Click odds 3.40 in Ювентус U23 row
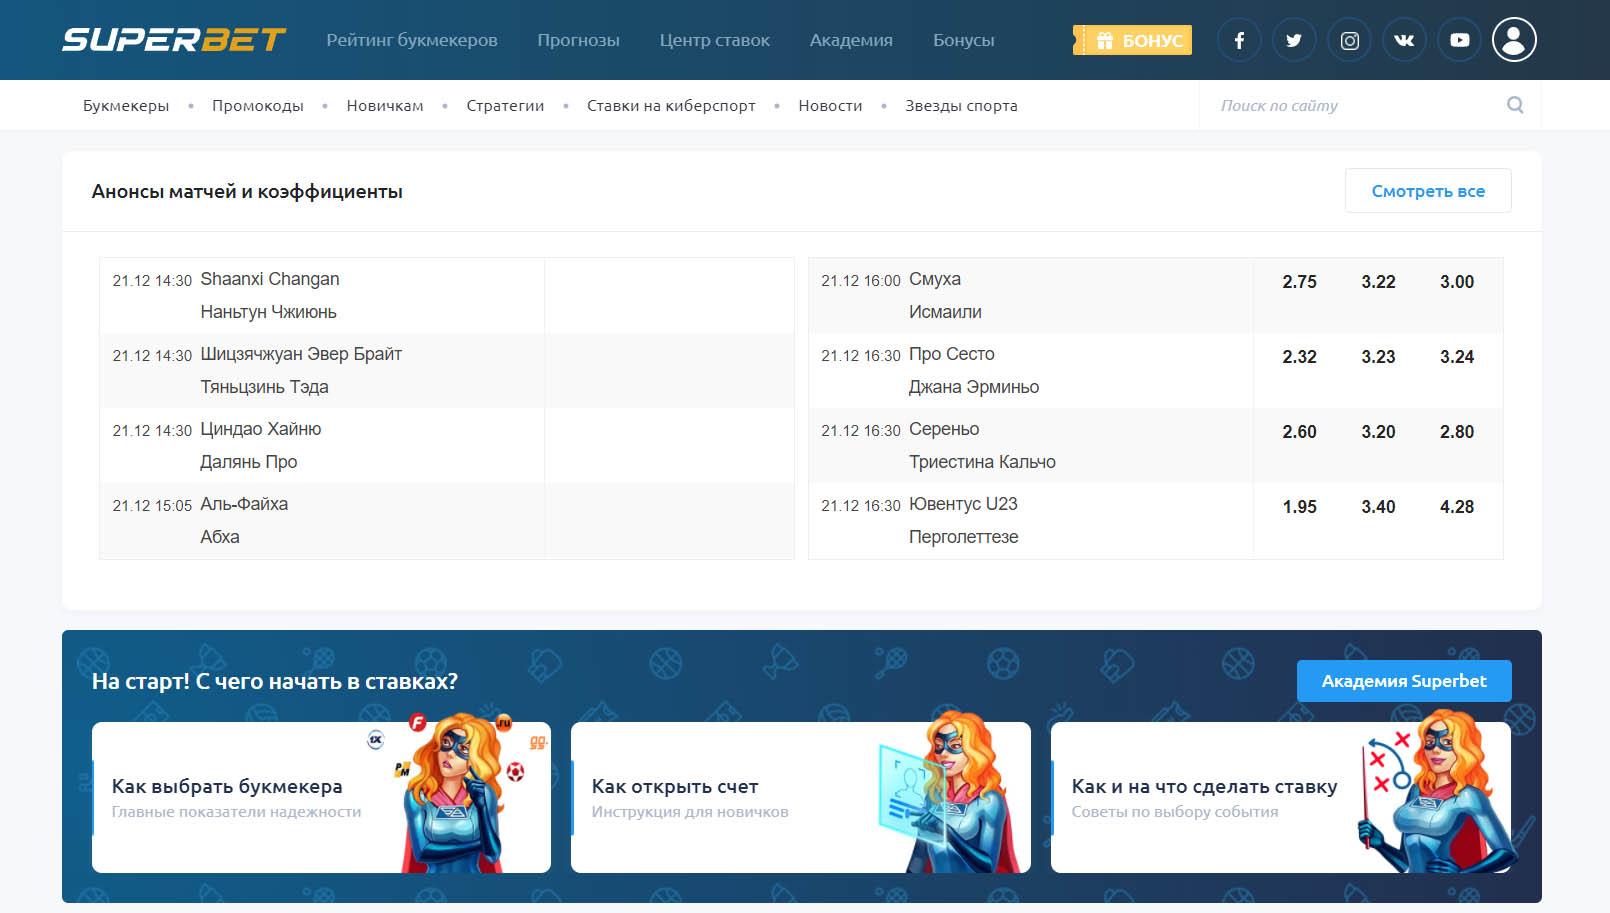Viewport: 1610px width, 913px height. click(1378, 507)
